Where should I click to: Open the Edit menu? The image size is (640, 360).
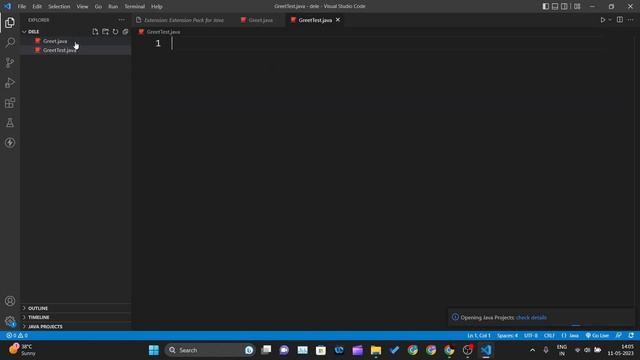(x=37, y=6)
